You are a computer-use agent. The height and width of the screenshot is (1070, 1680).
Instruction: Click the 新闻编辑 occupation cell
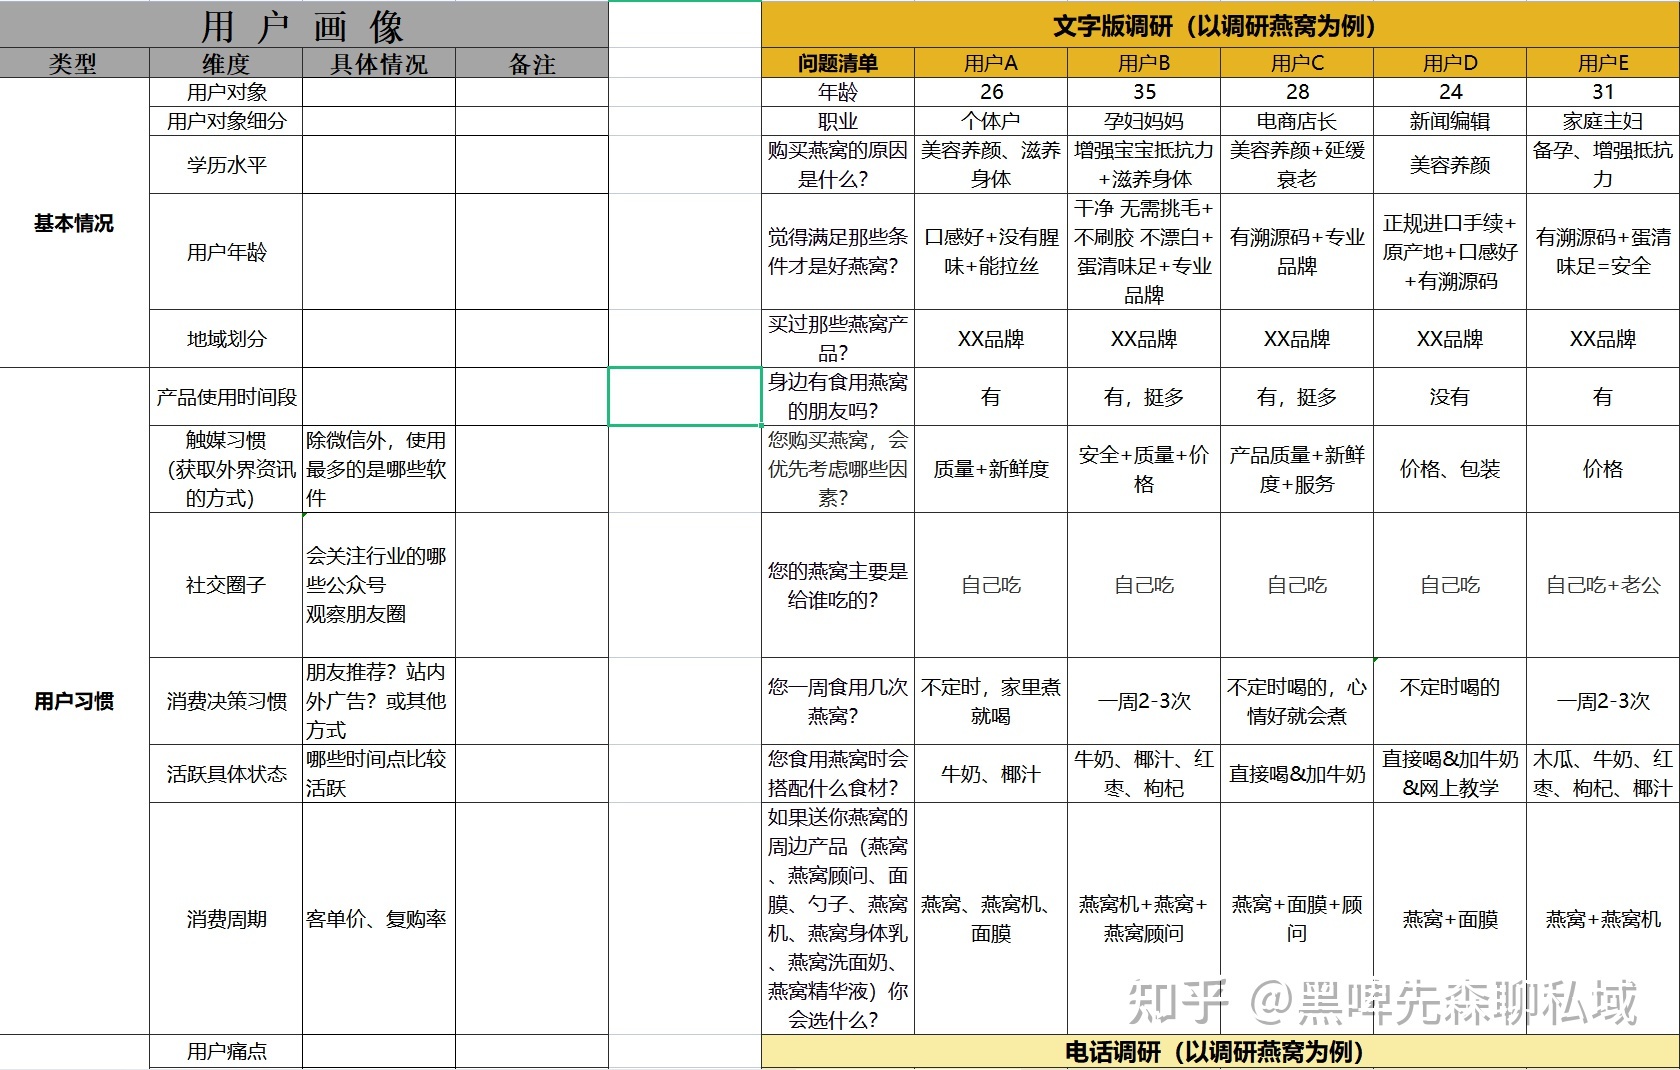(x=1450, y=121)
